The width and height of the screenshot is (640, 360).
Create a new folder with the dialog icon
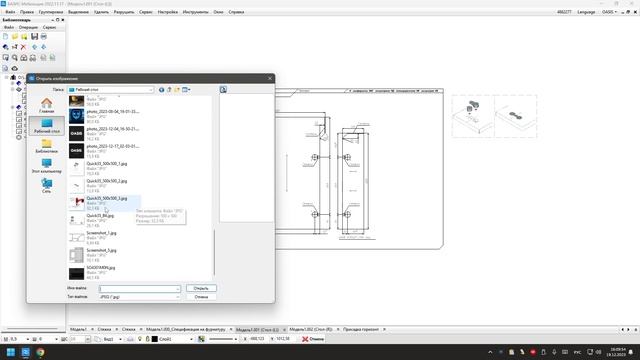pos(177,89)
